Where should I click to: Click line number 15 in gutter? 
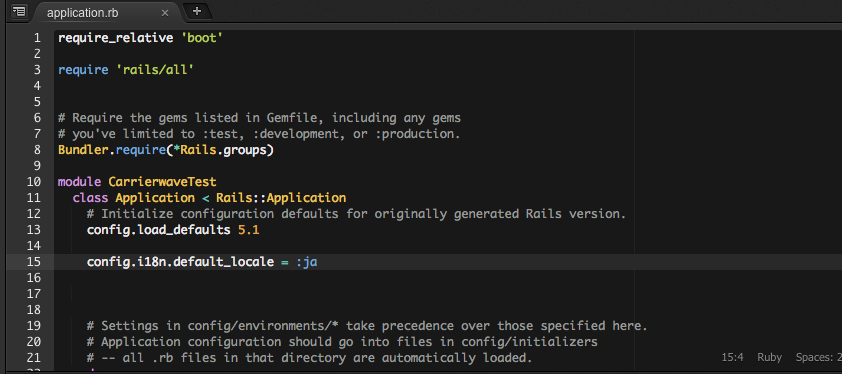click(x=33, y=262)
